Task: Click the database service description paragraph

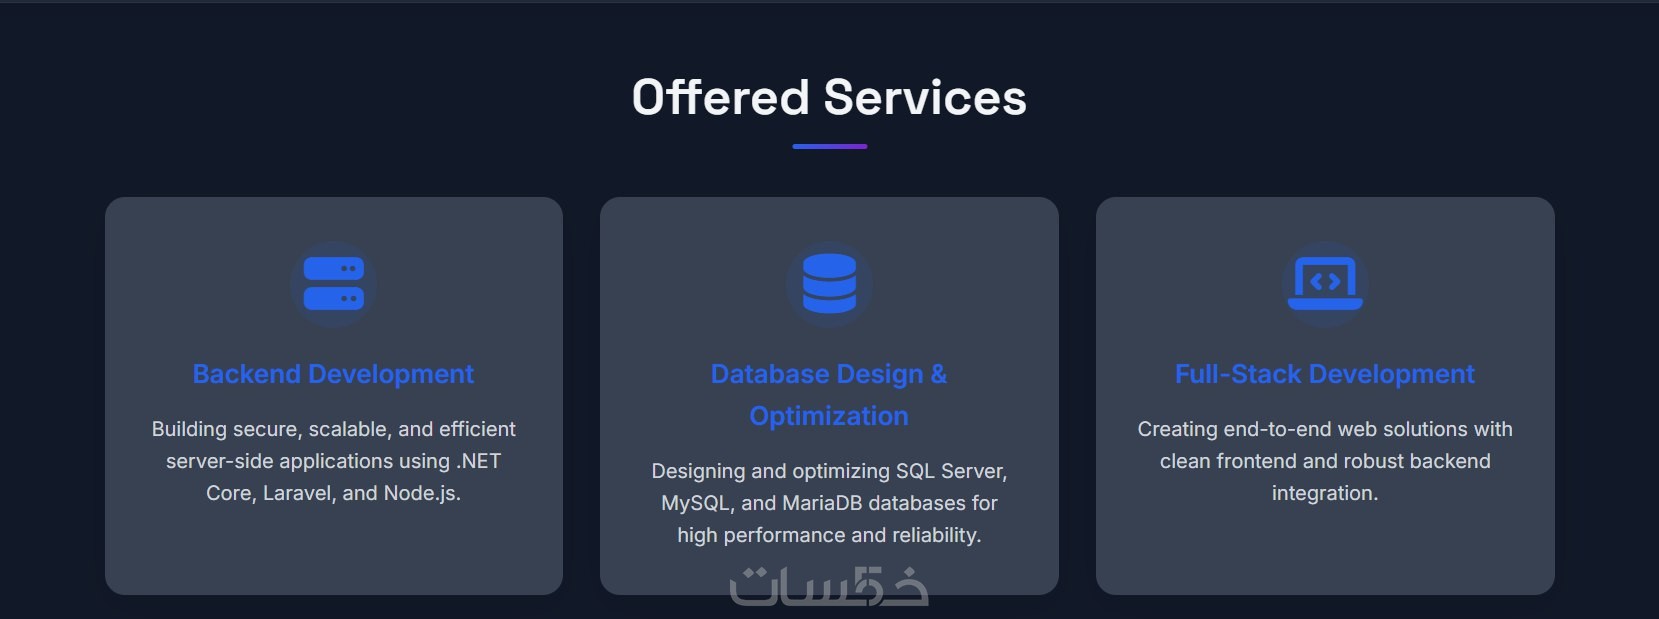Action: [x=829, y=503]
